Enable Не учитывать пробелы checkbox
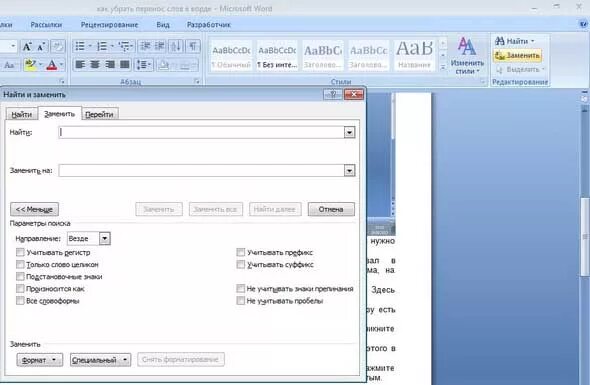The height and width of the screenshot is (385, 590). pos(240,300)
